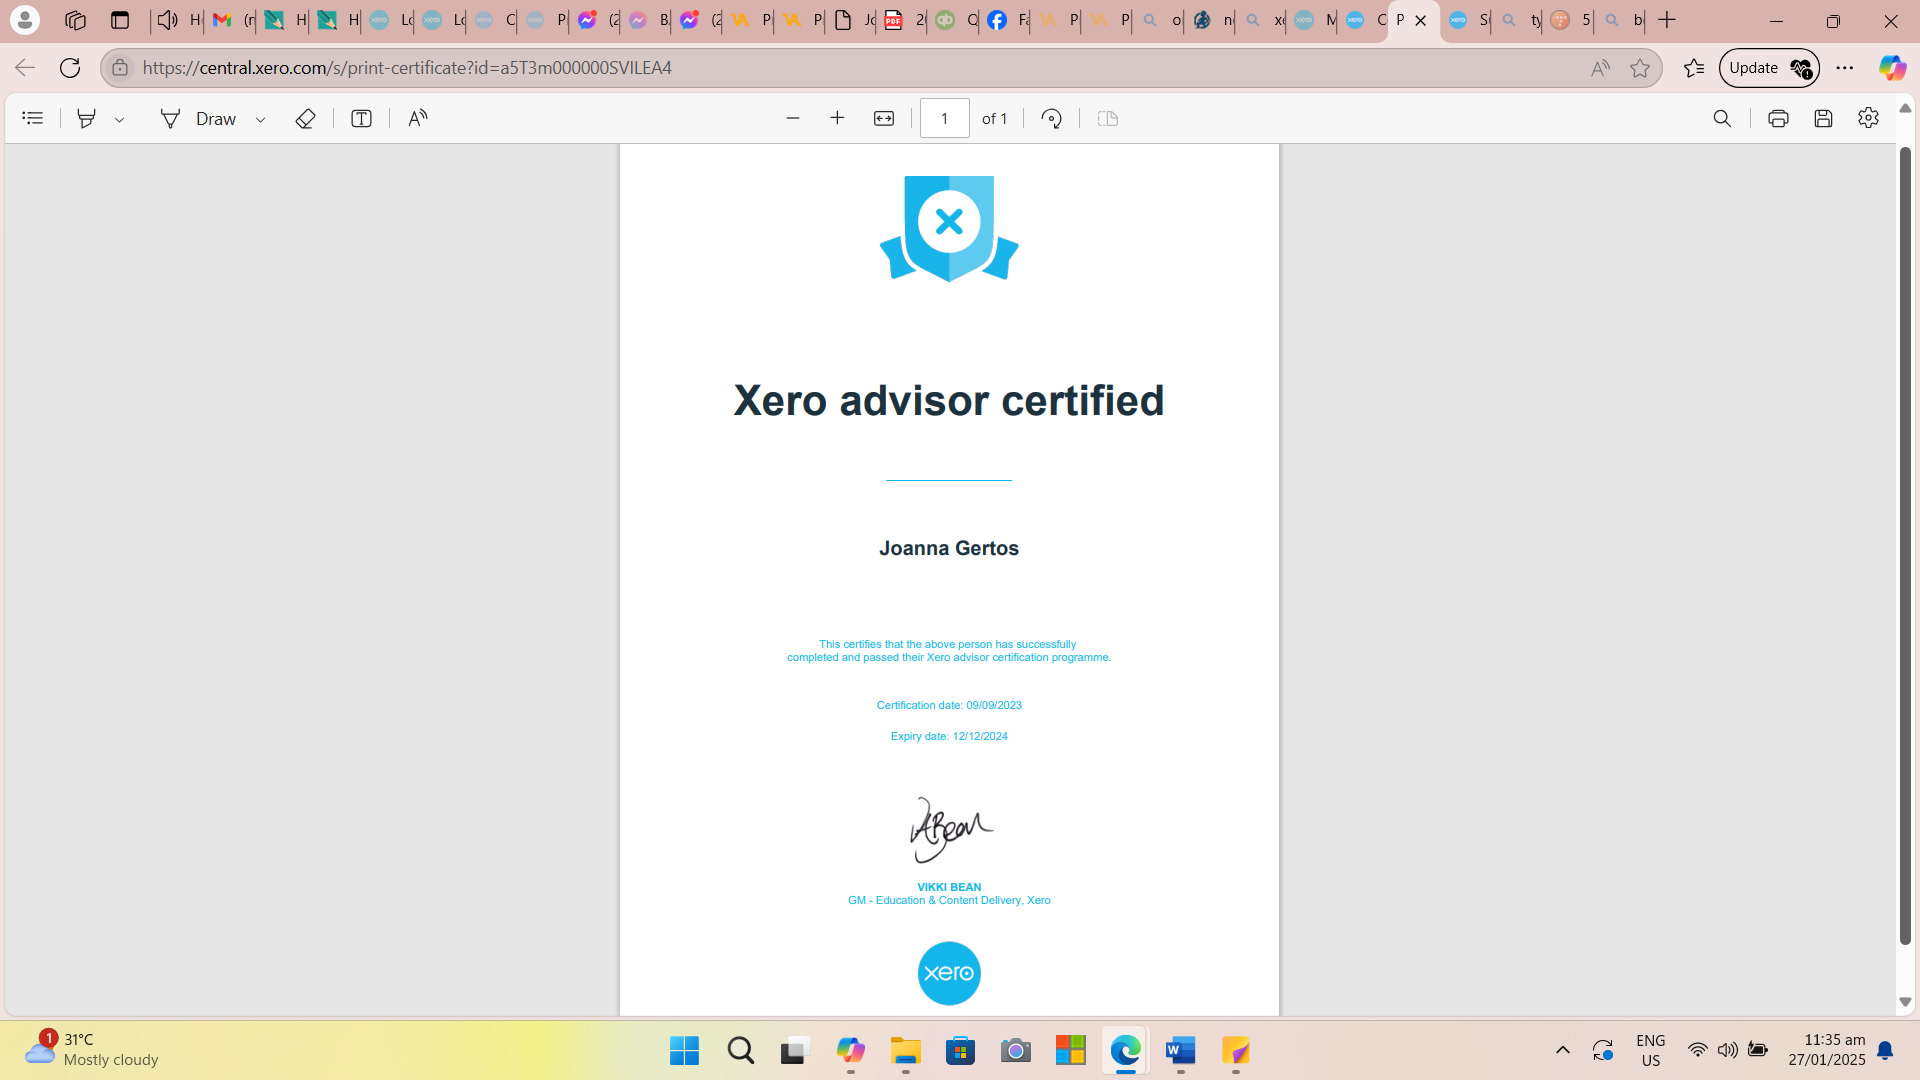Start Read aloud for the PDF

click(417, 118)
